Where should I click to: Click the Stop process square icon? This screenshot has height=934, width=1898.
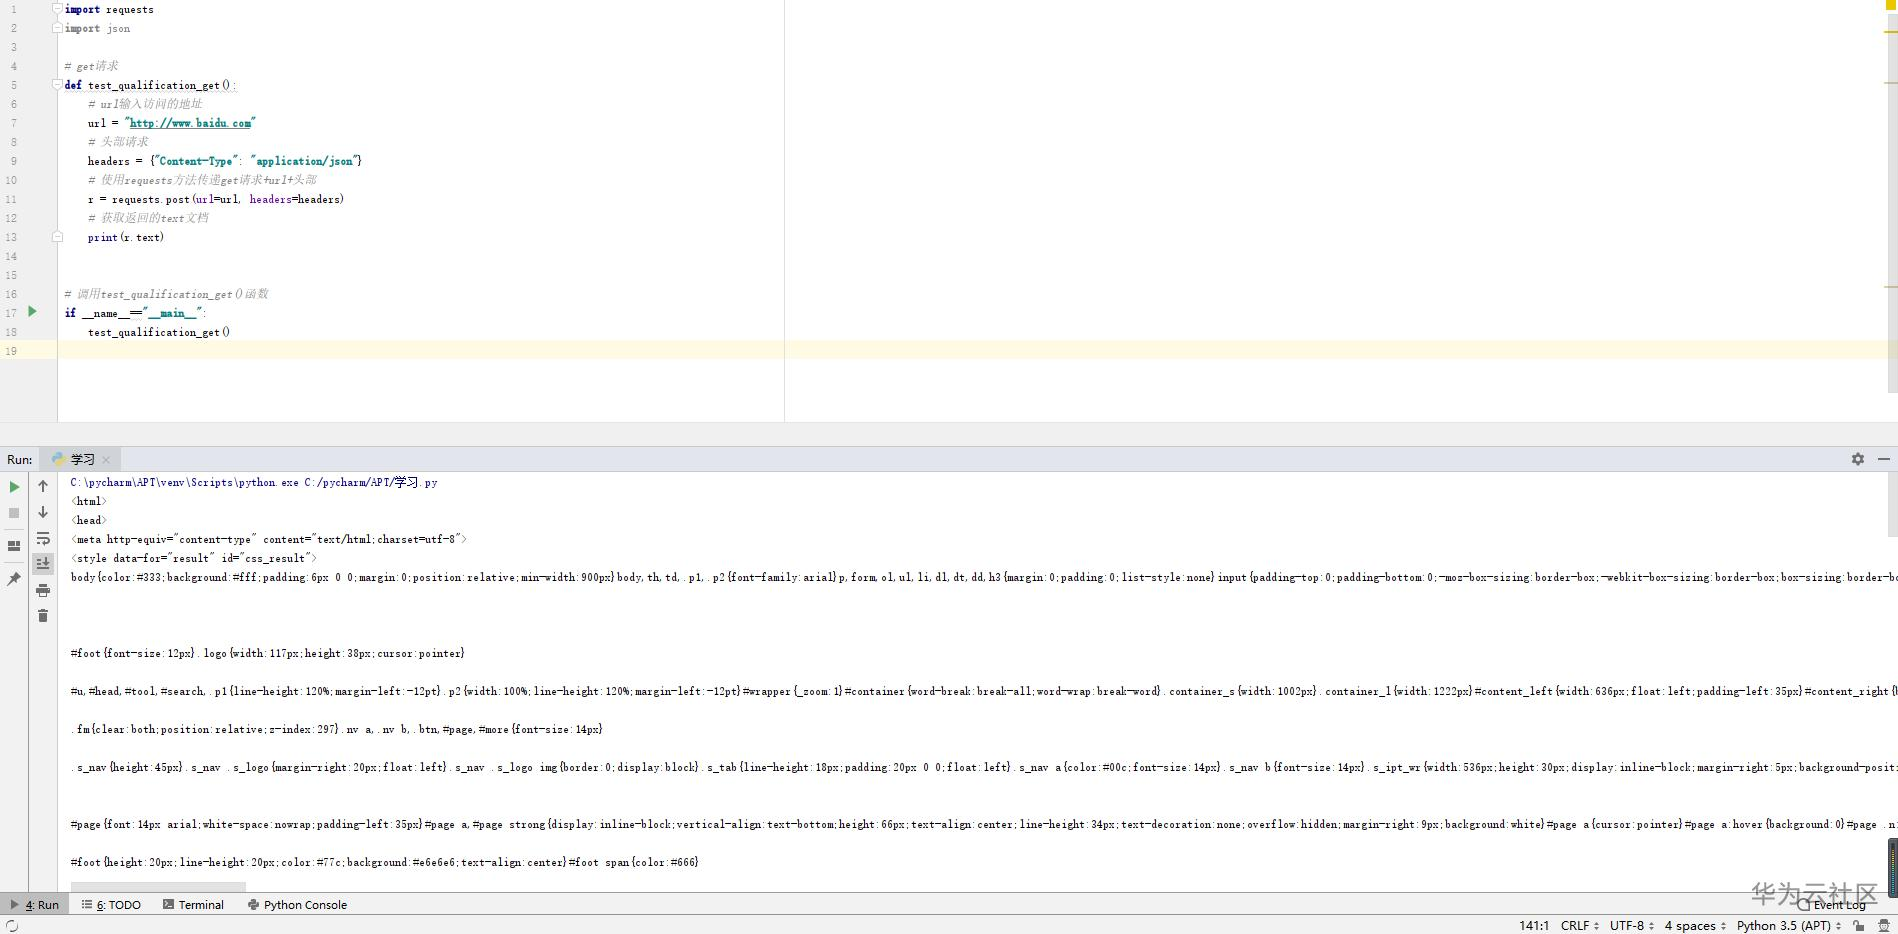tap(14, 513)
